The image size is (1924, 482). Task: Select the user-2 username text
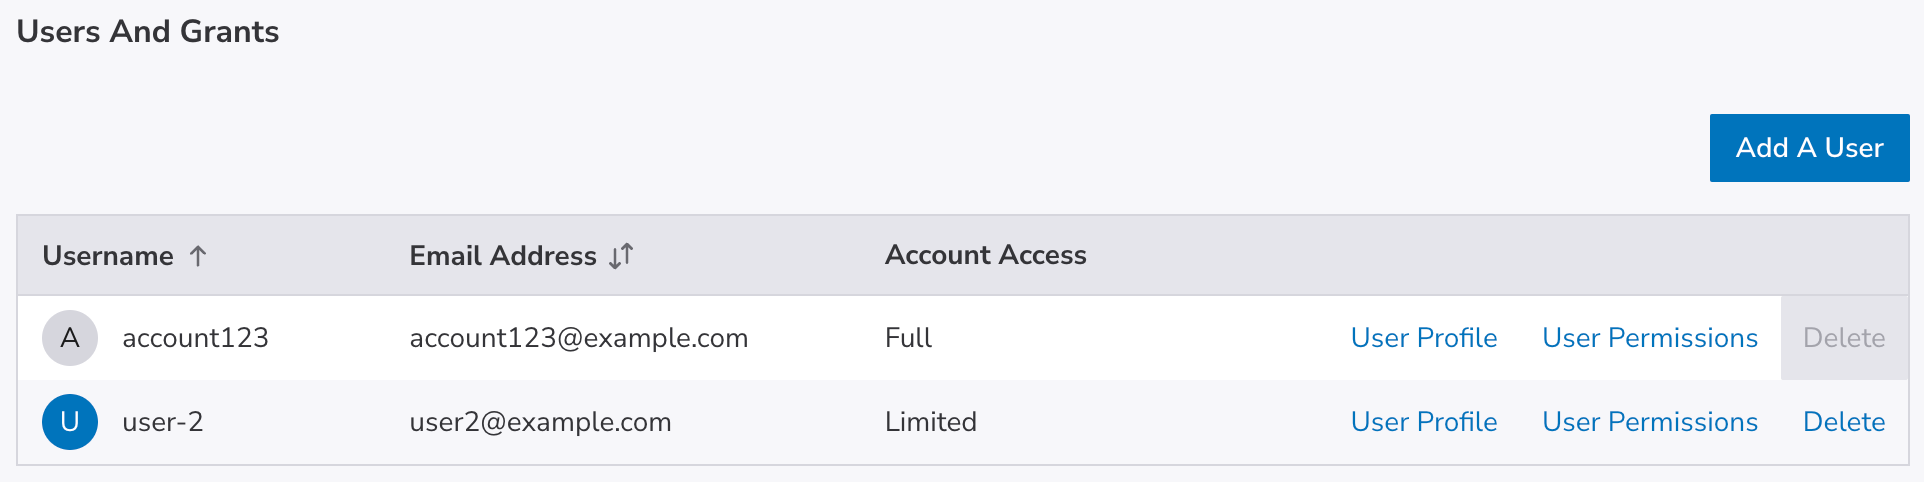coord(163,422)
